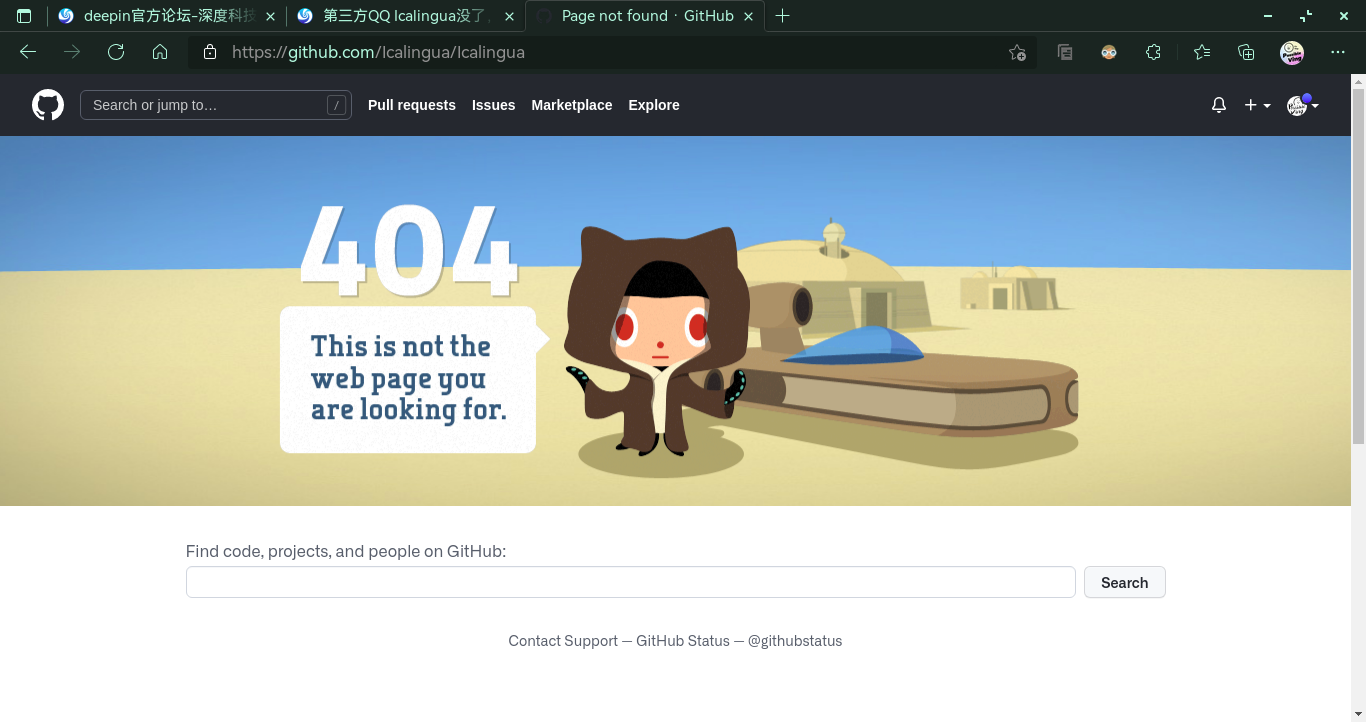The image size is (1366, 722).
Task: Click the Search button
Action: point(1125,582)
